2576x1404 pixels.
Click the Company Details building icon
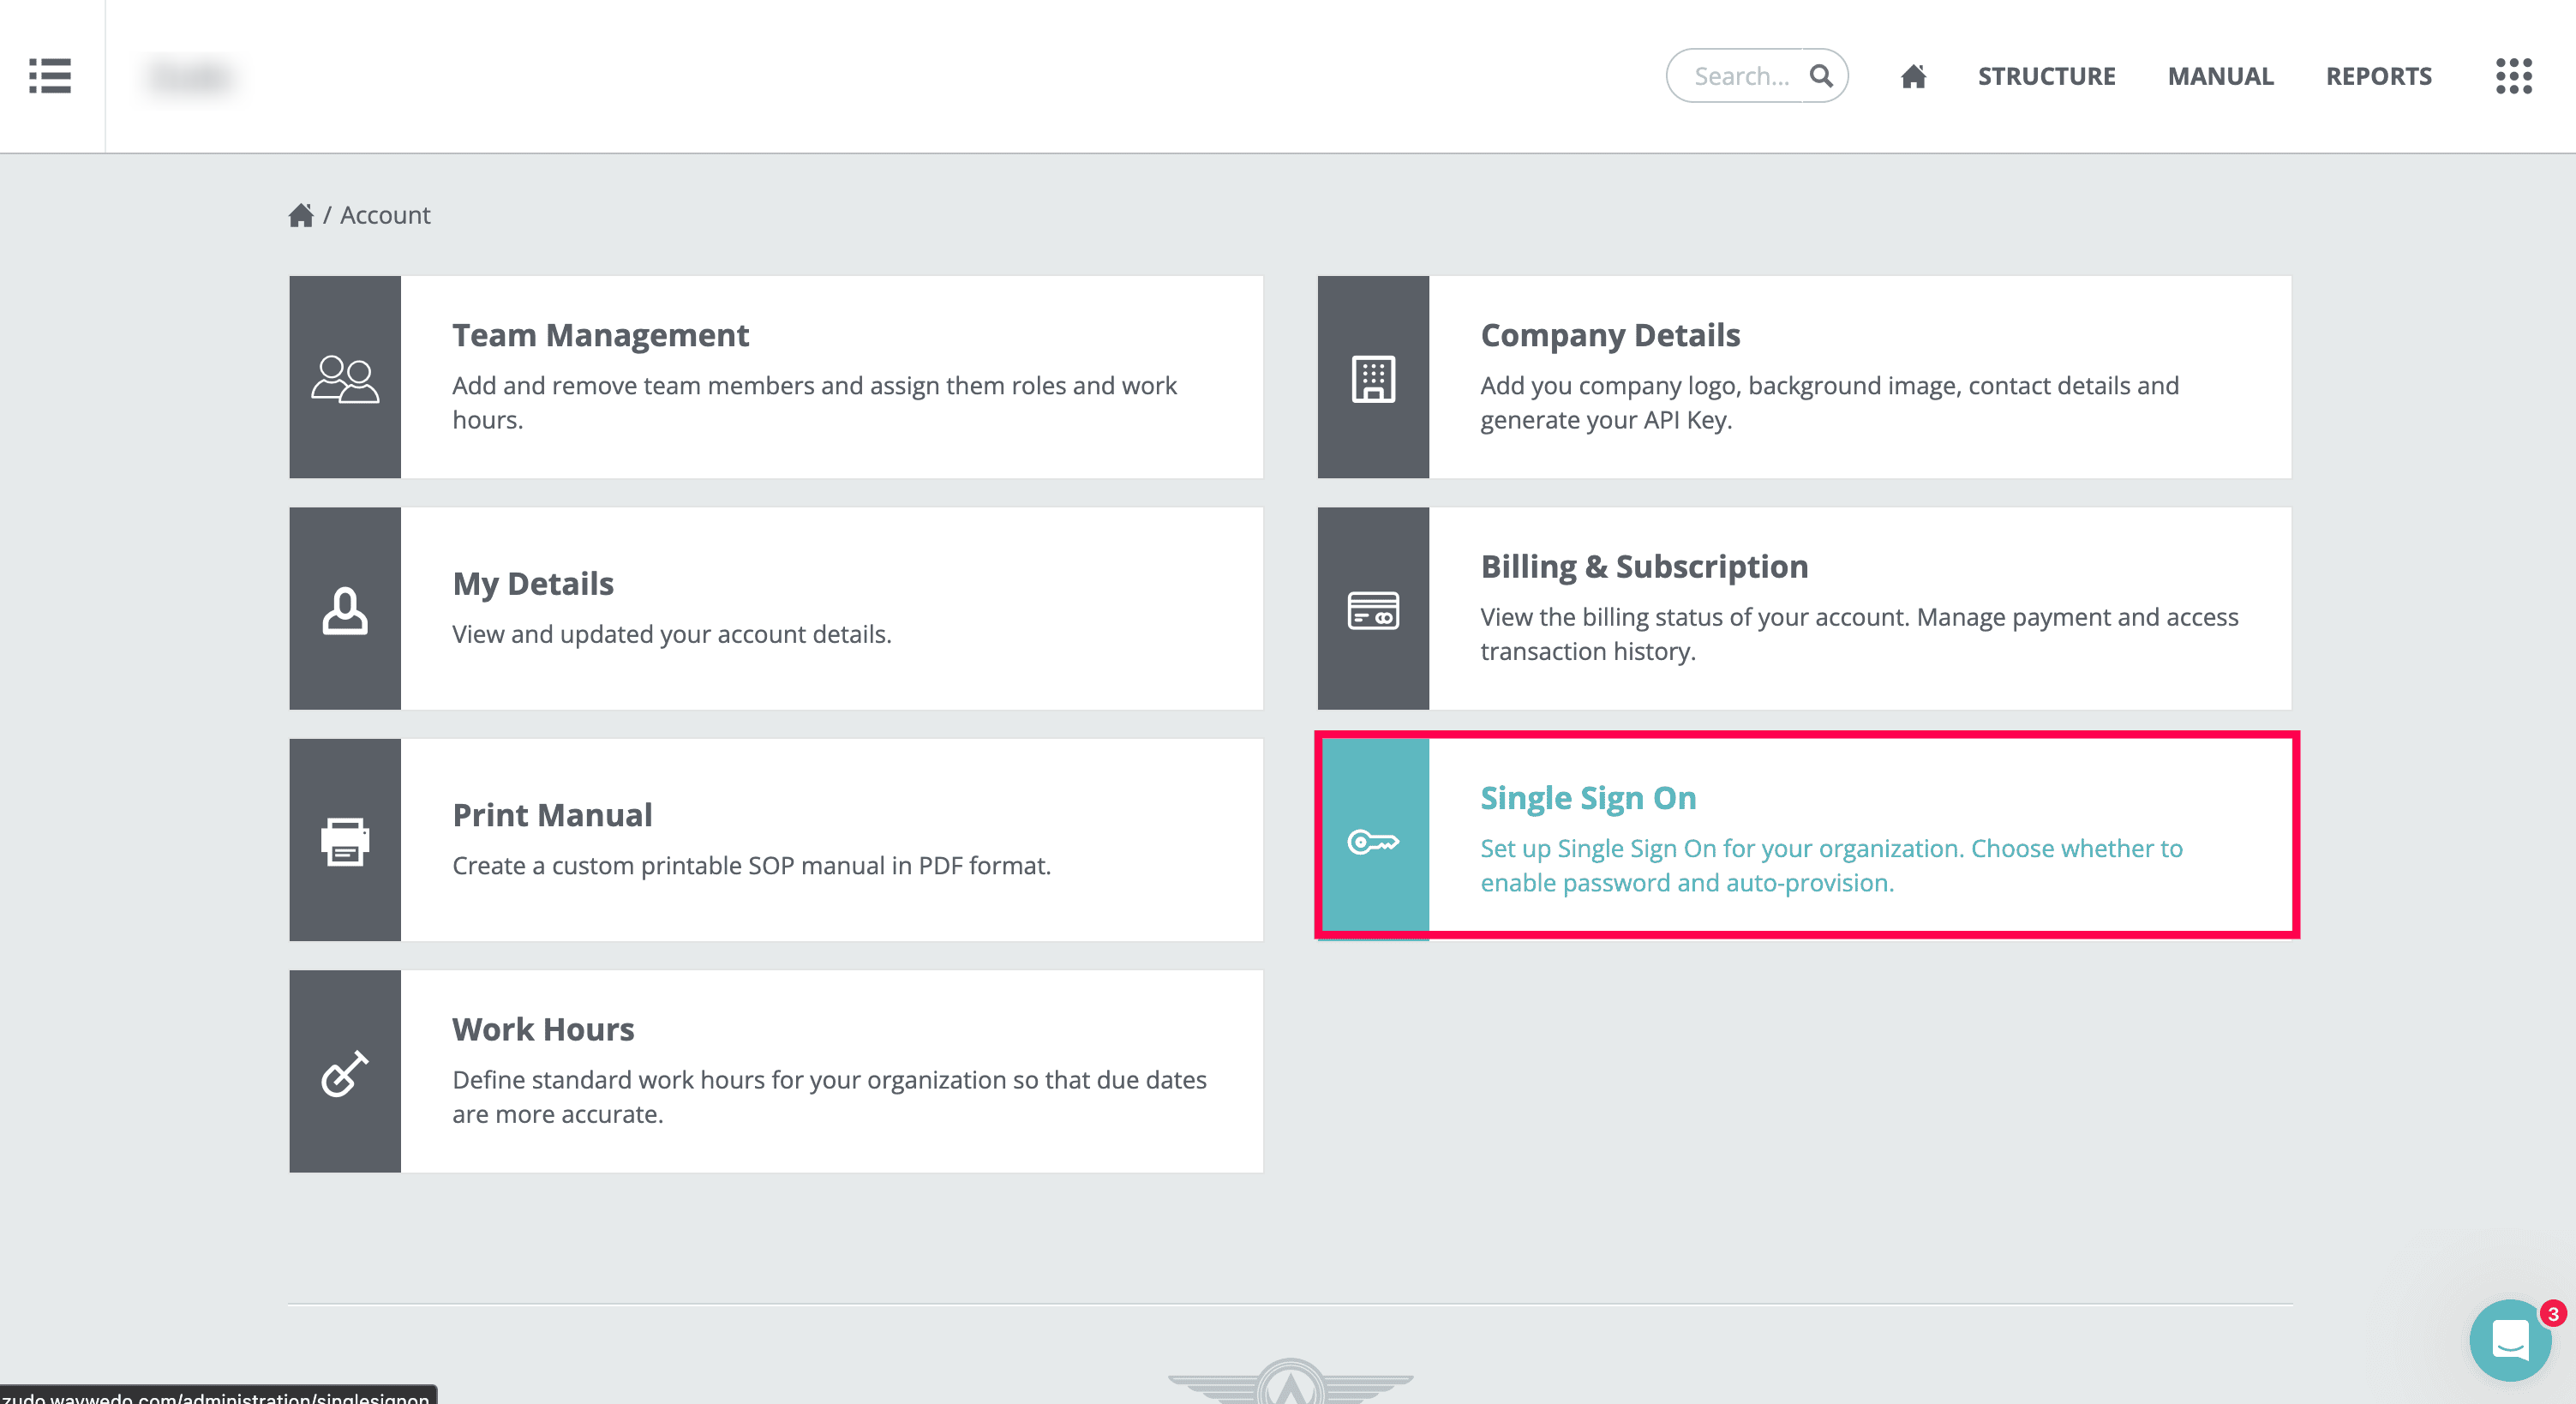(1373, 378)
